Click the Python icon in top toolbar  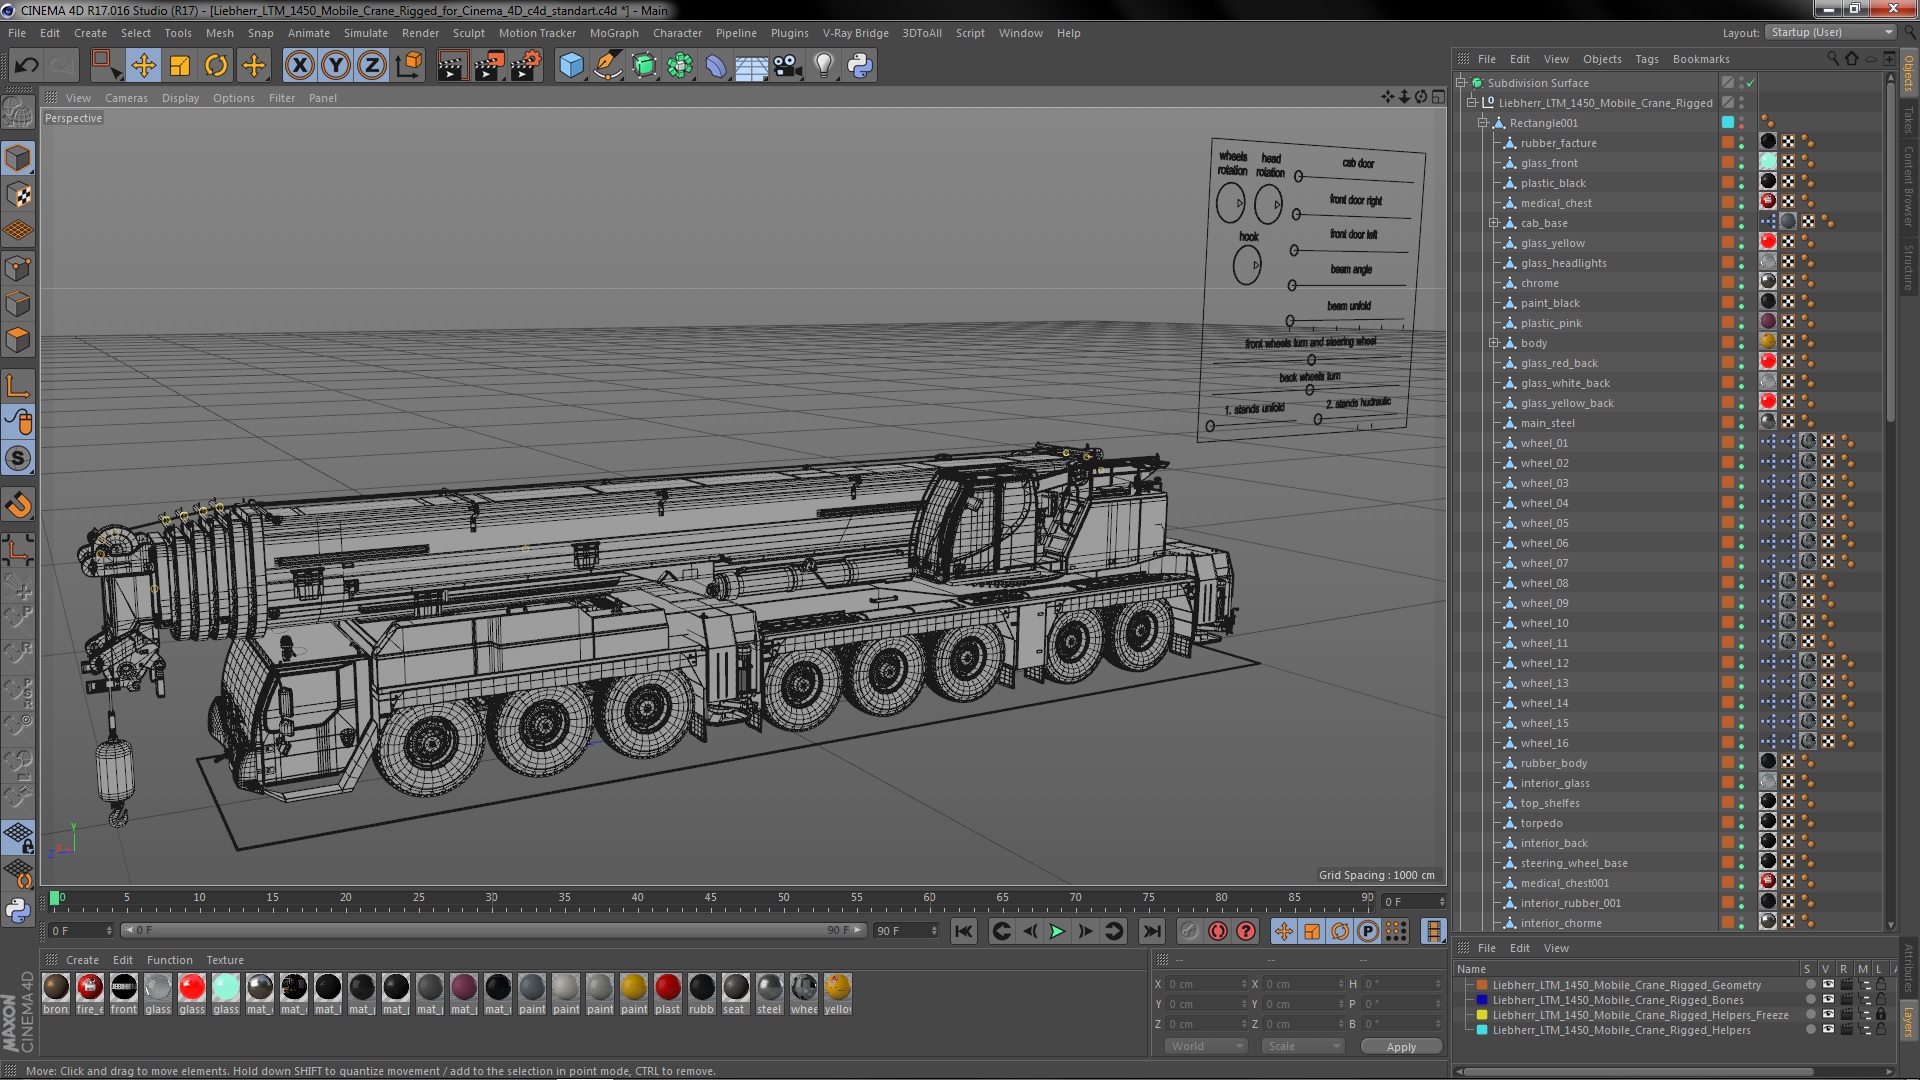click(860, 66)
